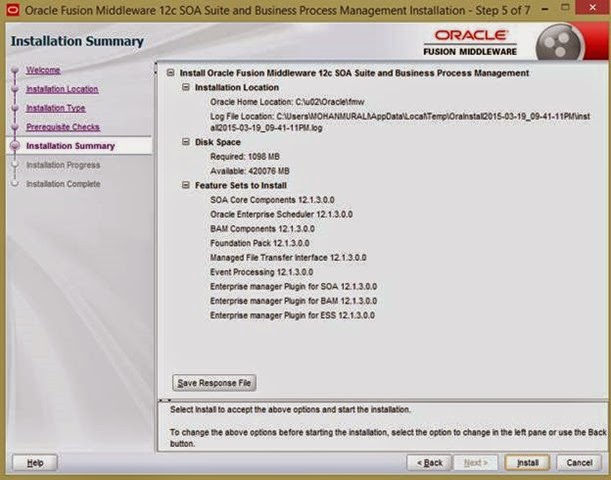Image resolution: width=611 pixels, height=480 pixels.
Task: Select SOA Core Components 12.1.3.0.0 row
Action: click(x=272, y=200)
